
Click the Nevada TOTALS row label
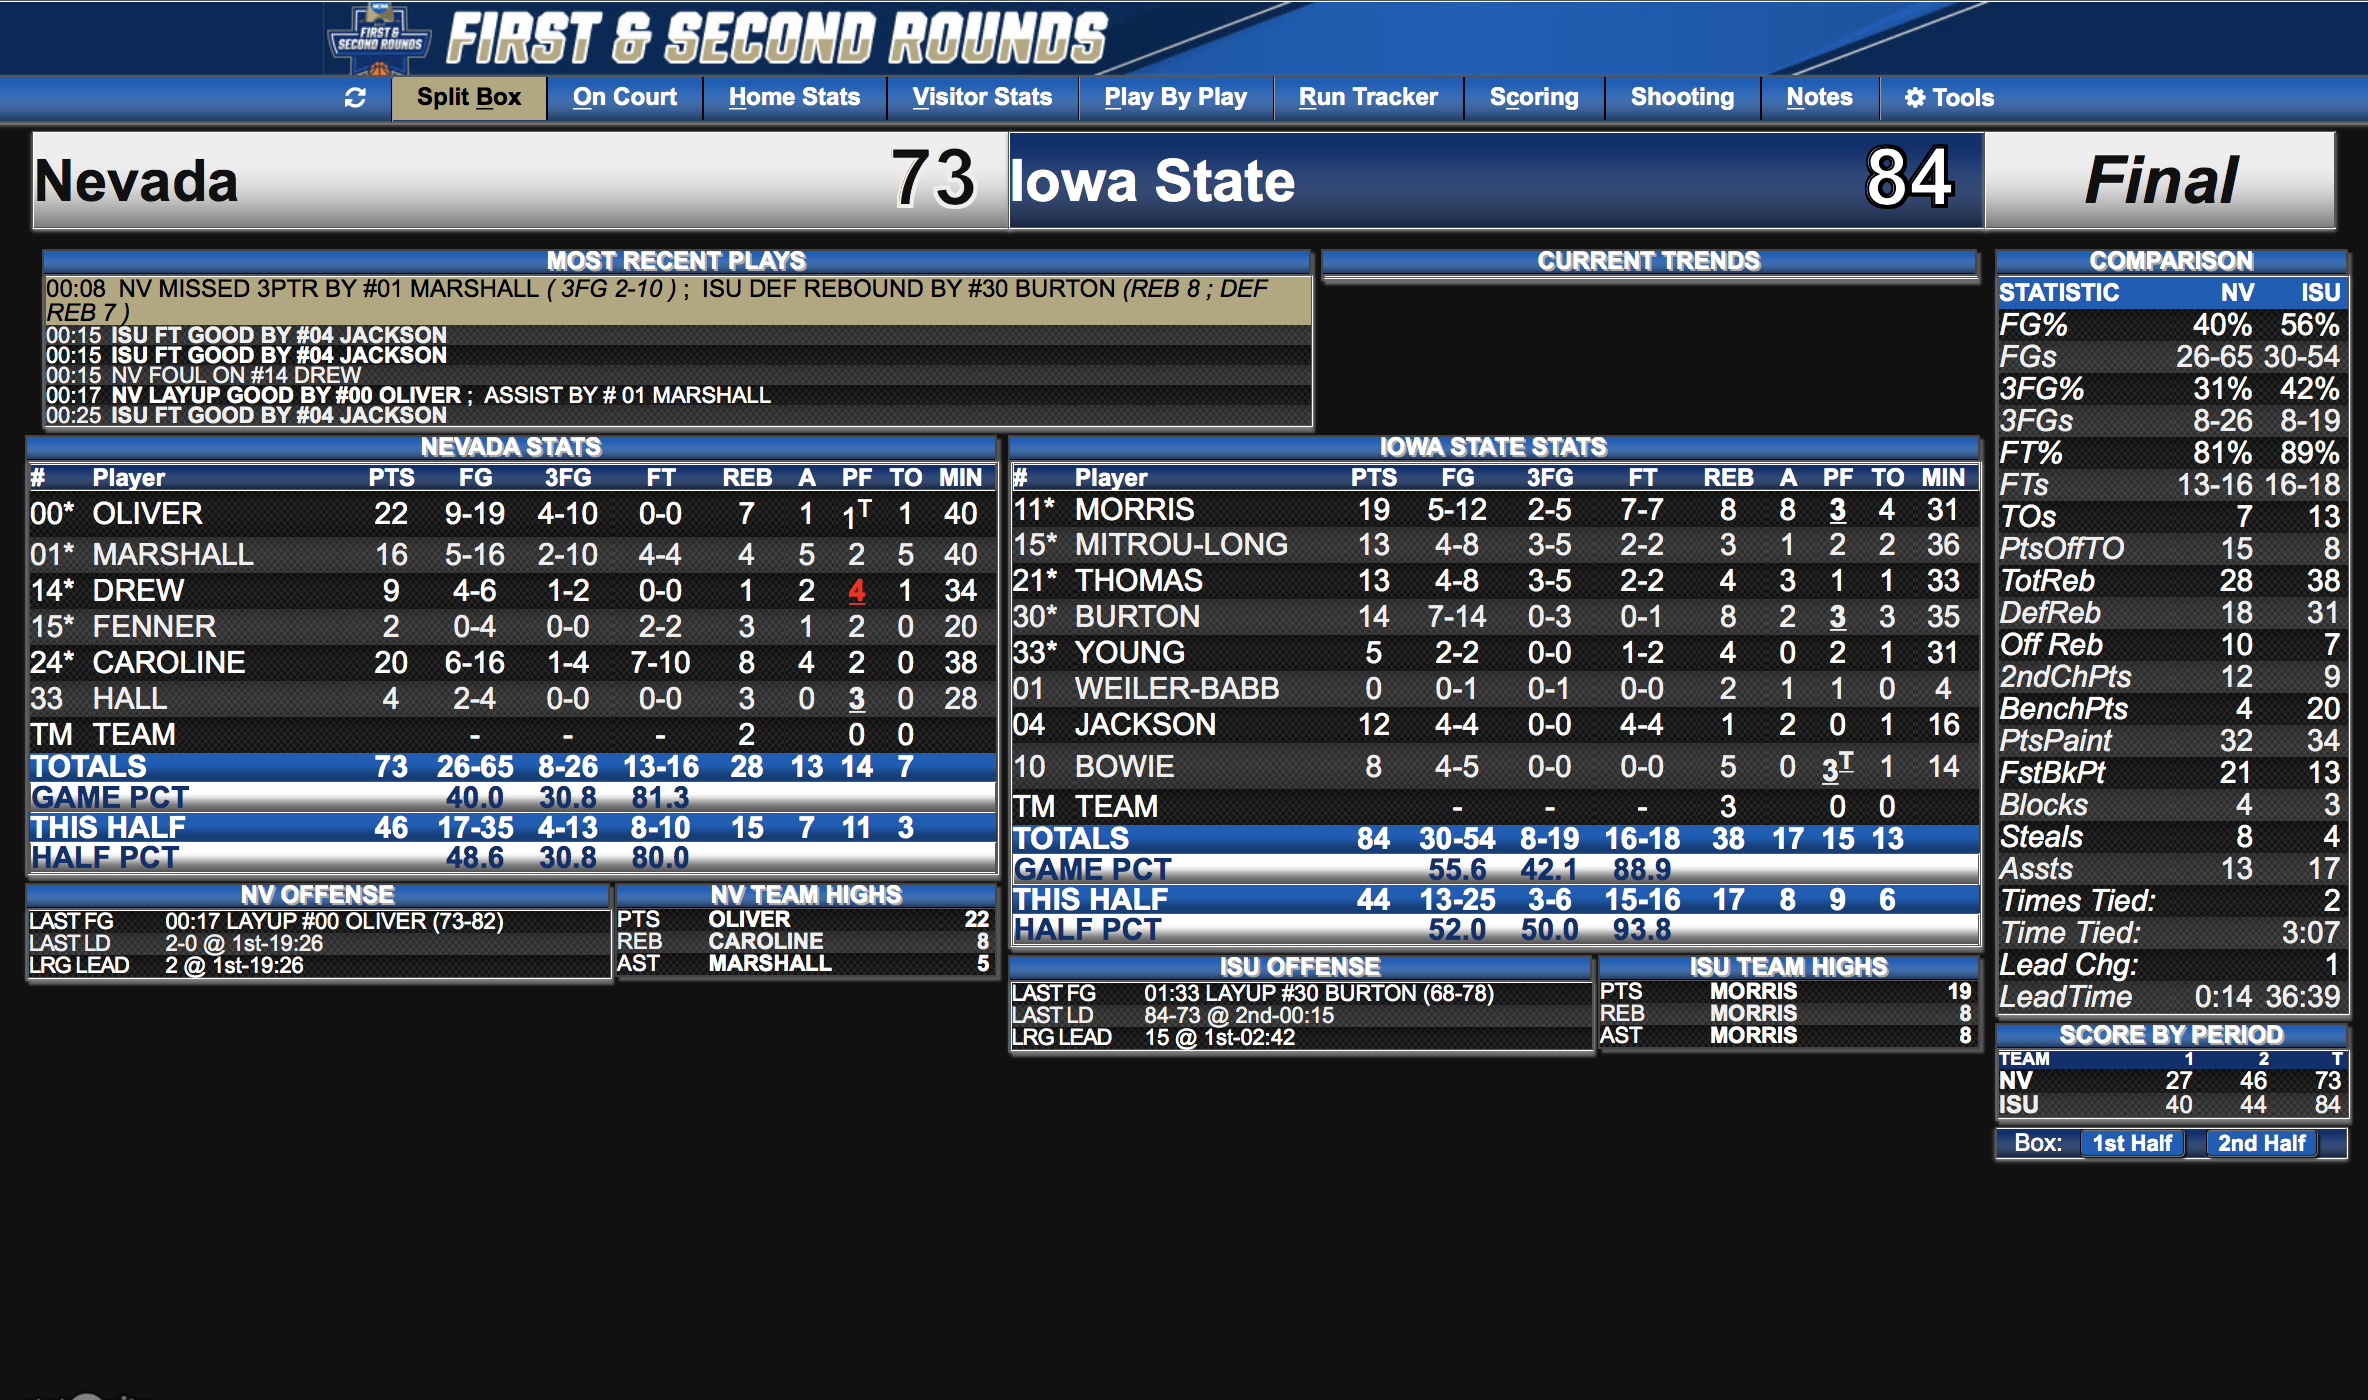point(89,767)
